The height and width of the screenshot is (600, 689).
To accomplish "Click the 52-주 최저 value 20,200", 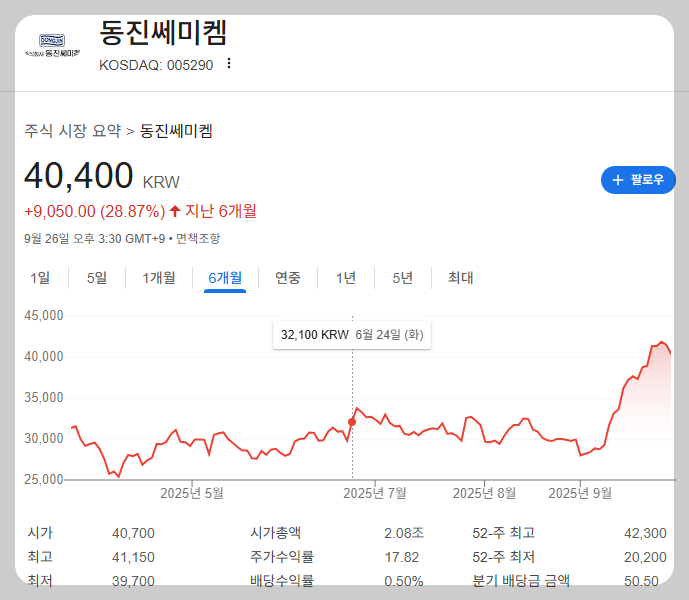I will pyautogui.click(x=645, y=557).
